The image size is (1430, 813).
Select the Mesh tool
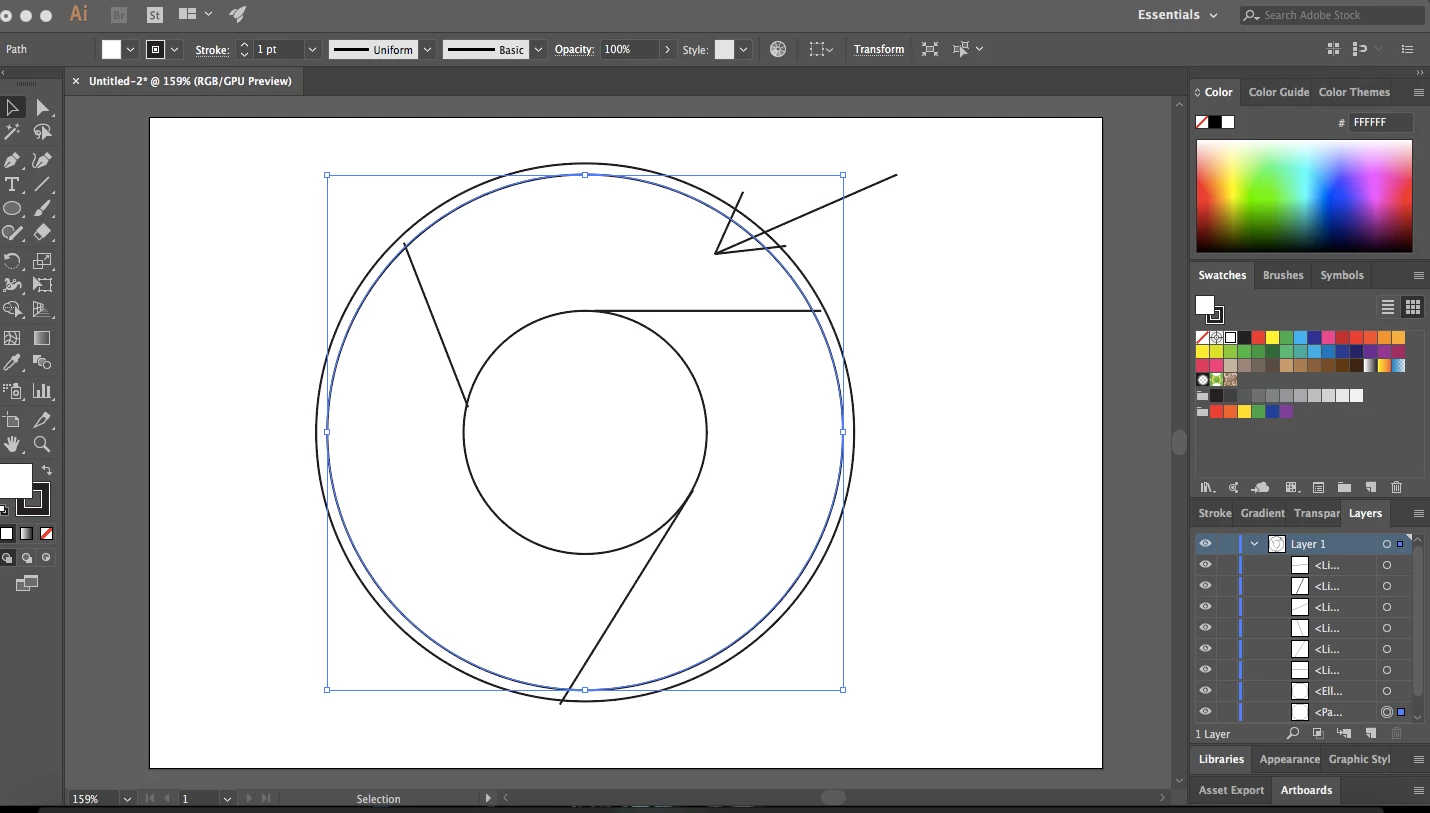click(x=12, y=338)
